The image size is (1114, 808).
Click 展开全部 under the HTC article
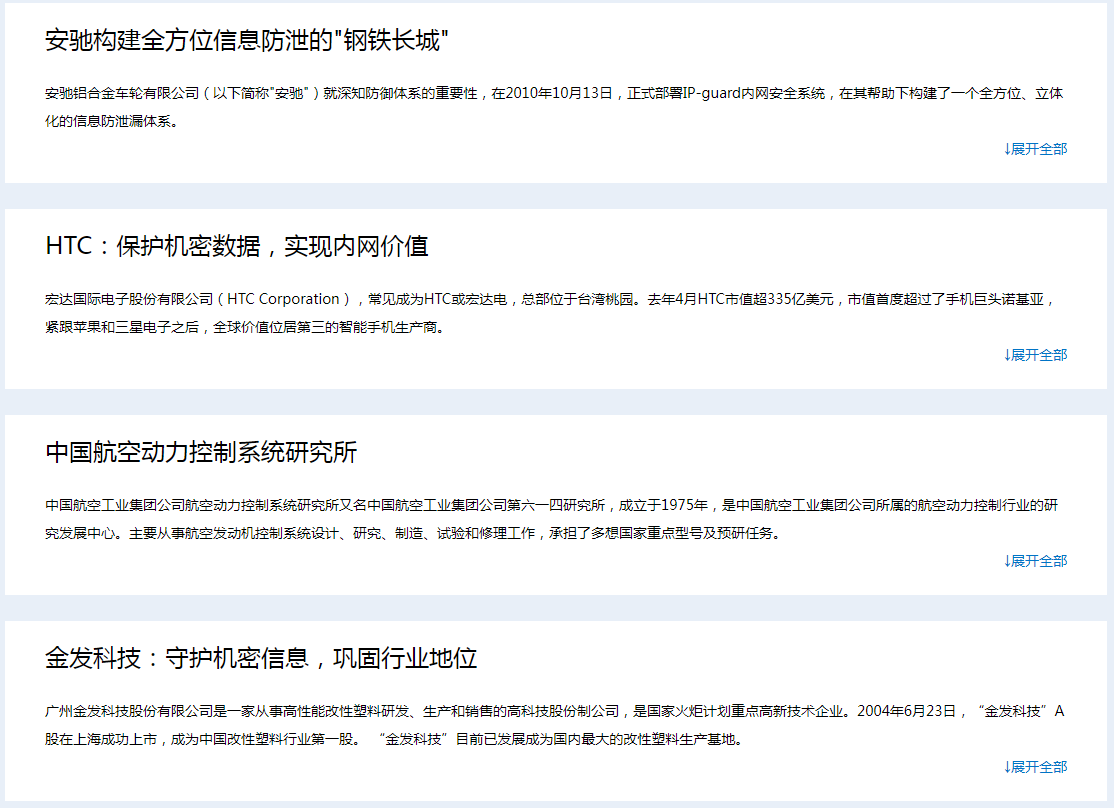1035,355
